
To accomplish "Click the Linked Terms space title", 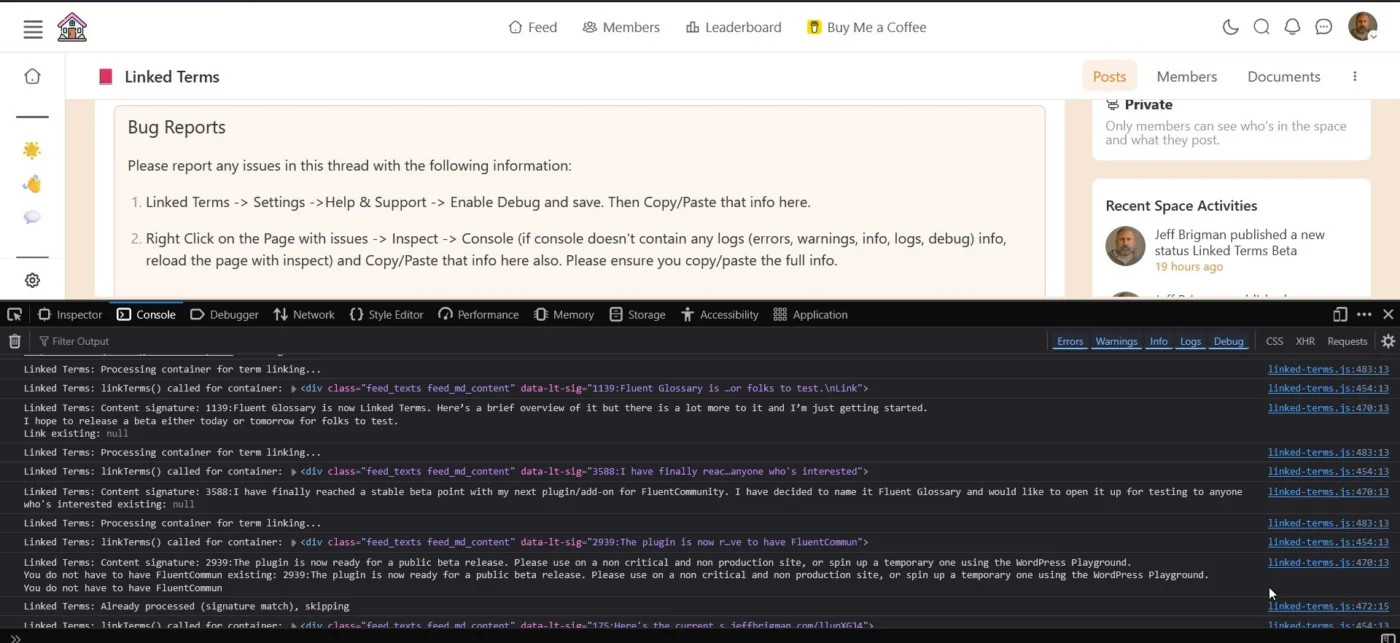I will click(171, 76).
